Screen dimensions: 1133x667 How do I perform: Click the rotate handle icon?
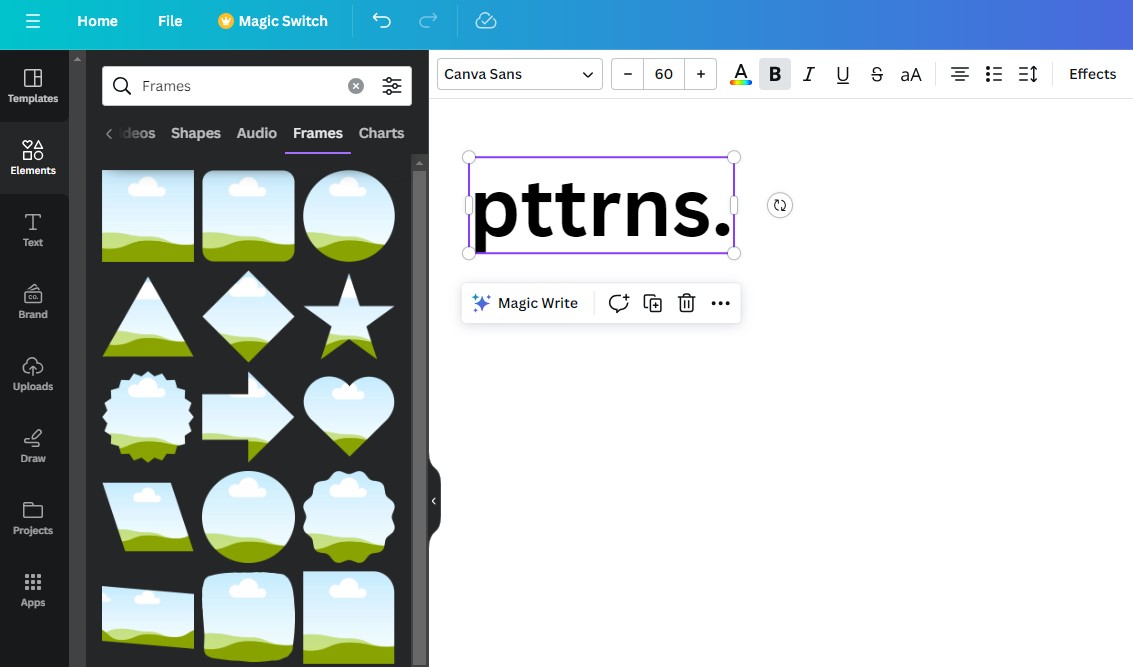pos(780,205)
